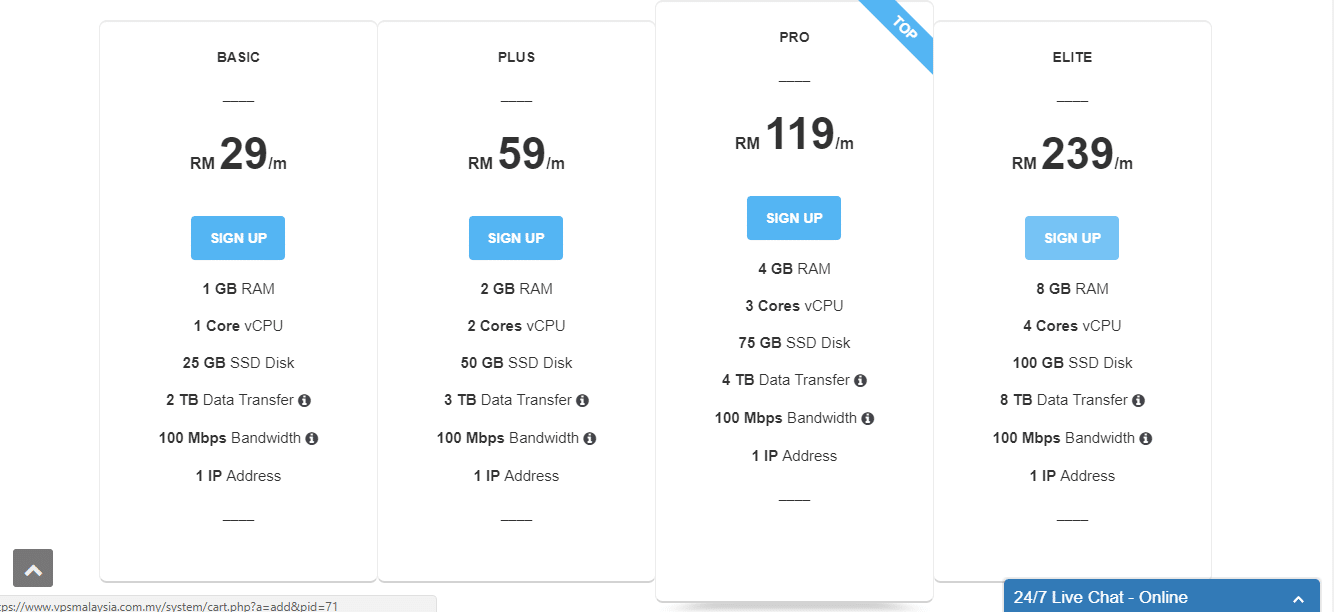Click SIGN UP on the Elite plan

pos(1071,237)
